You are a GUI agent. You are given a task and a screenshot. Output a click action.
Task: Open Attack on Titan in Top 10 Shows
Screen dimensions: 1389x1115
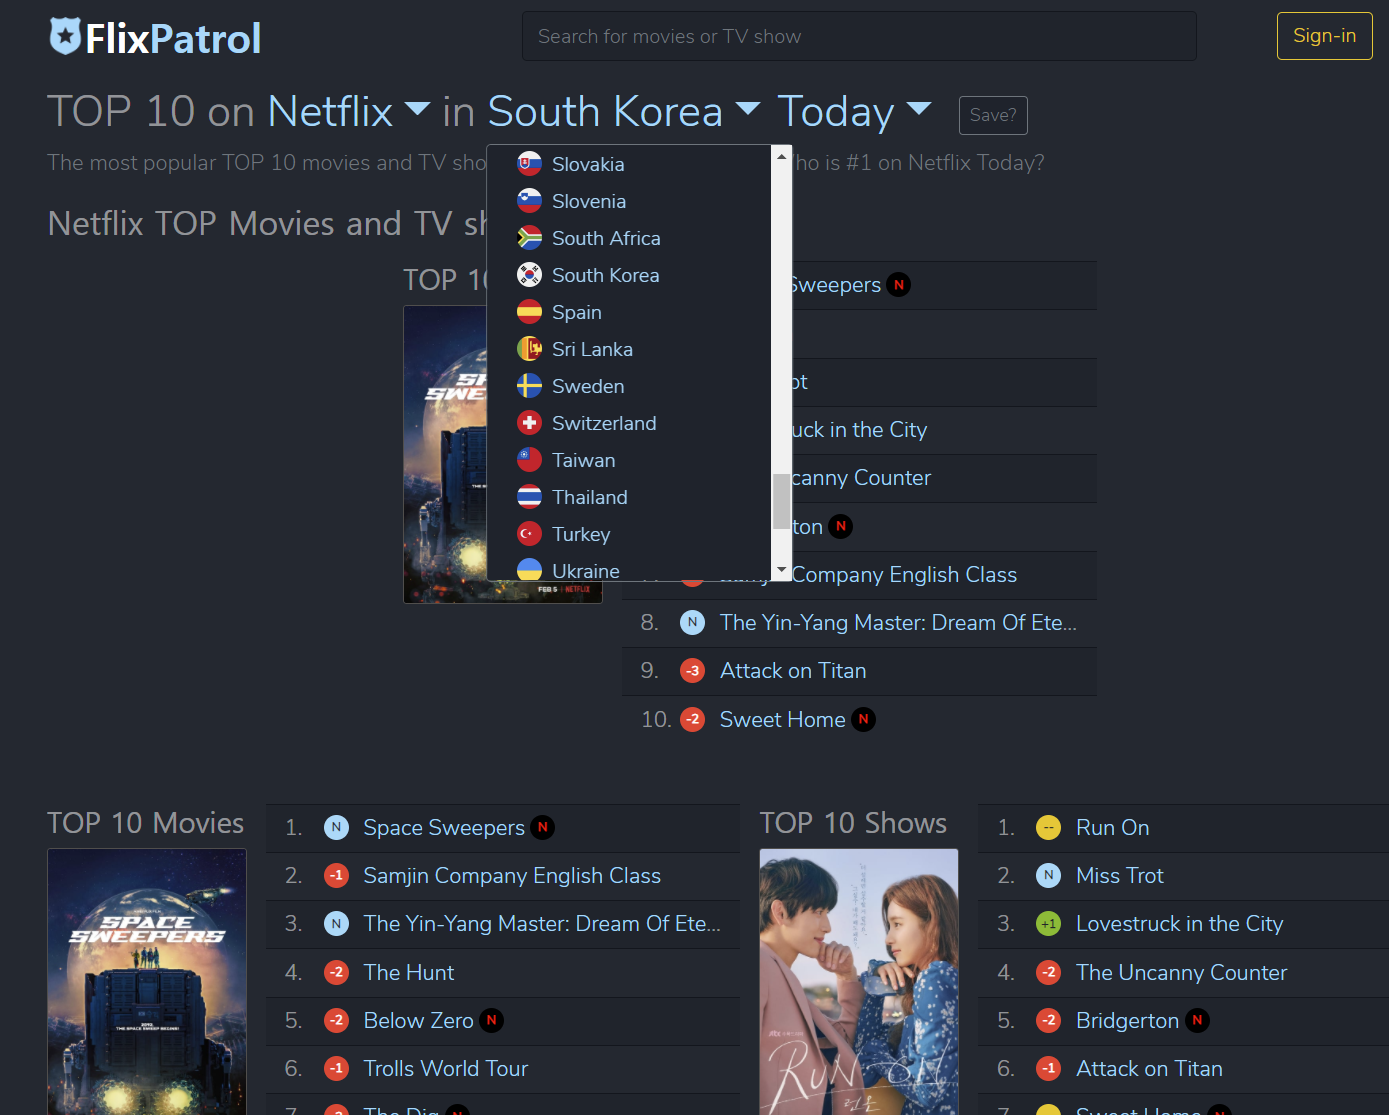pos(1149,1069)
